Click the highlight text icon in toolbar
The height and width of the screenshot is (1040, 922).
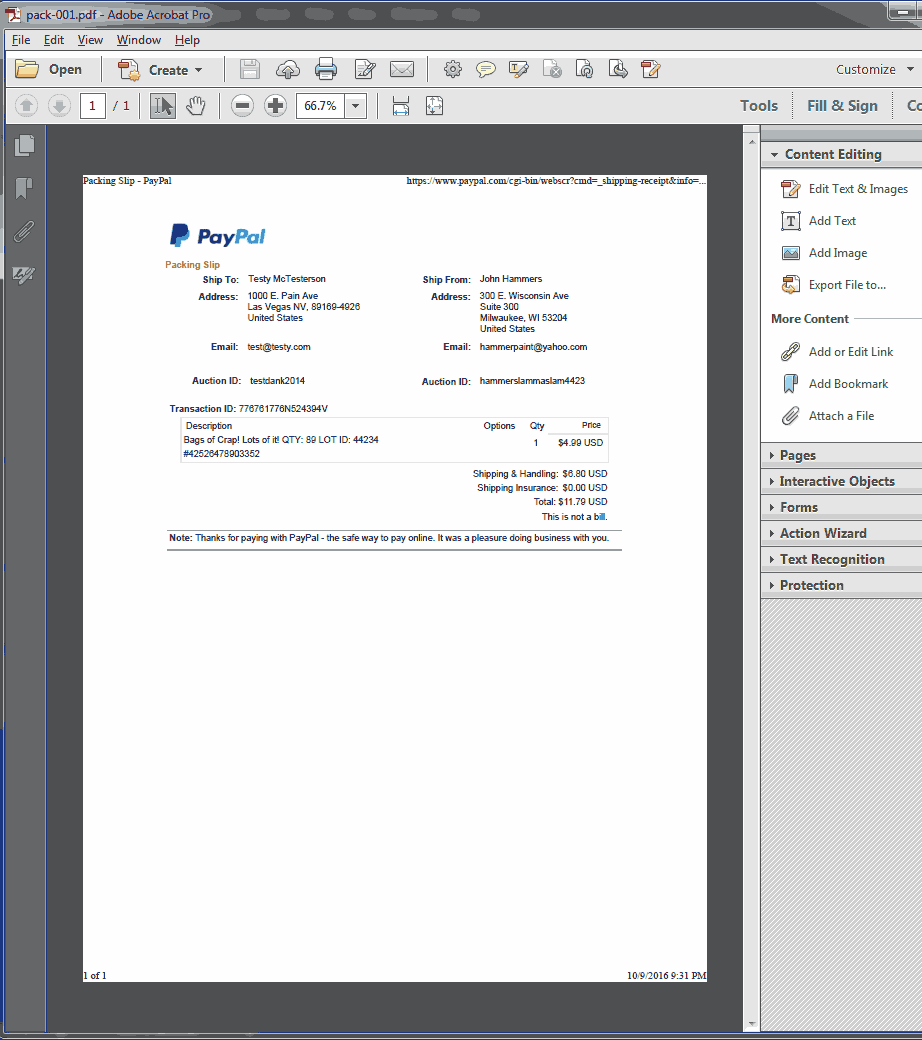(x=519, y=69)
